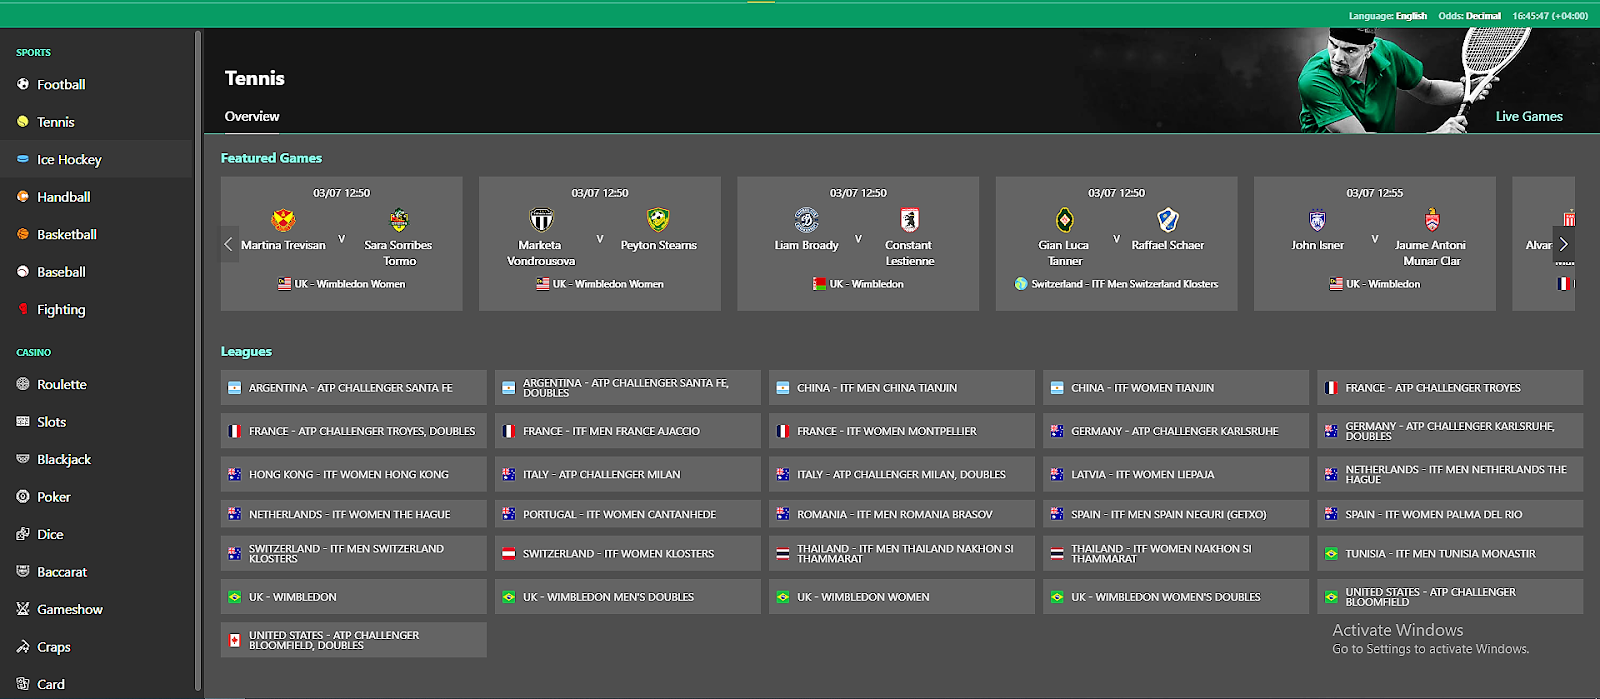Click the France flag beside ITF Women Montpellier
Viewport: 1600px width, 699px height.
point(783,431)
